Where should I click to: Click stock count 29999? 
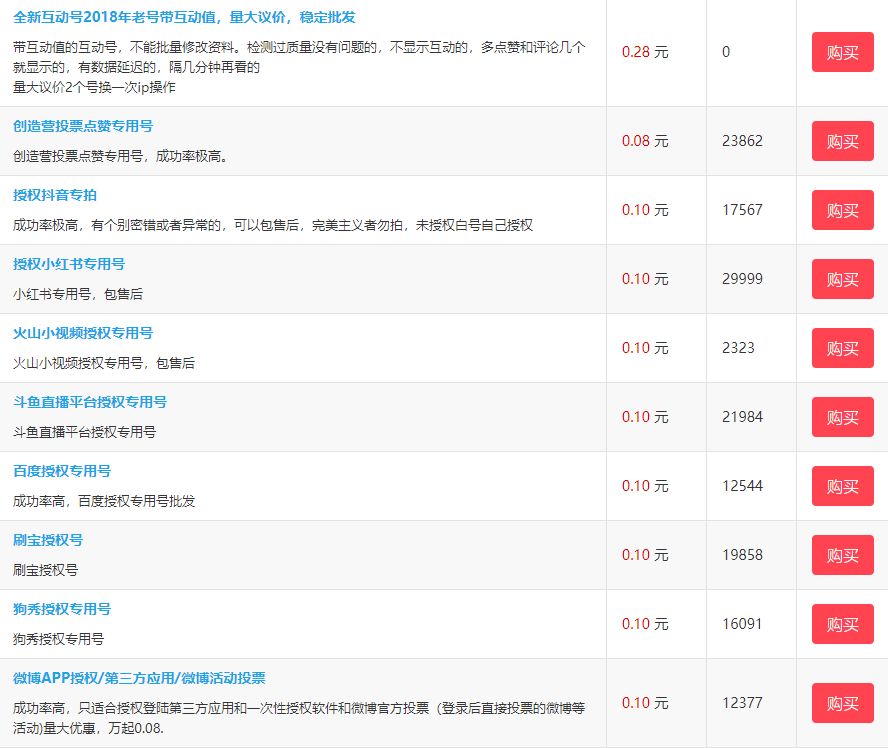742,279
